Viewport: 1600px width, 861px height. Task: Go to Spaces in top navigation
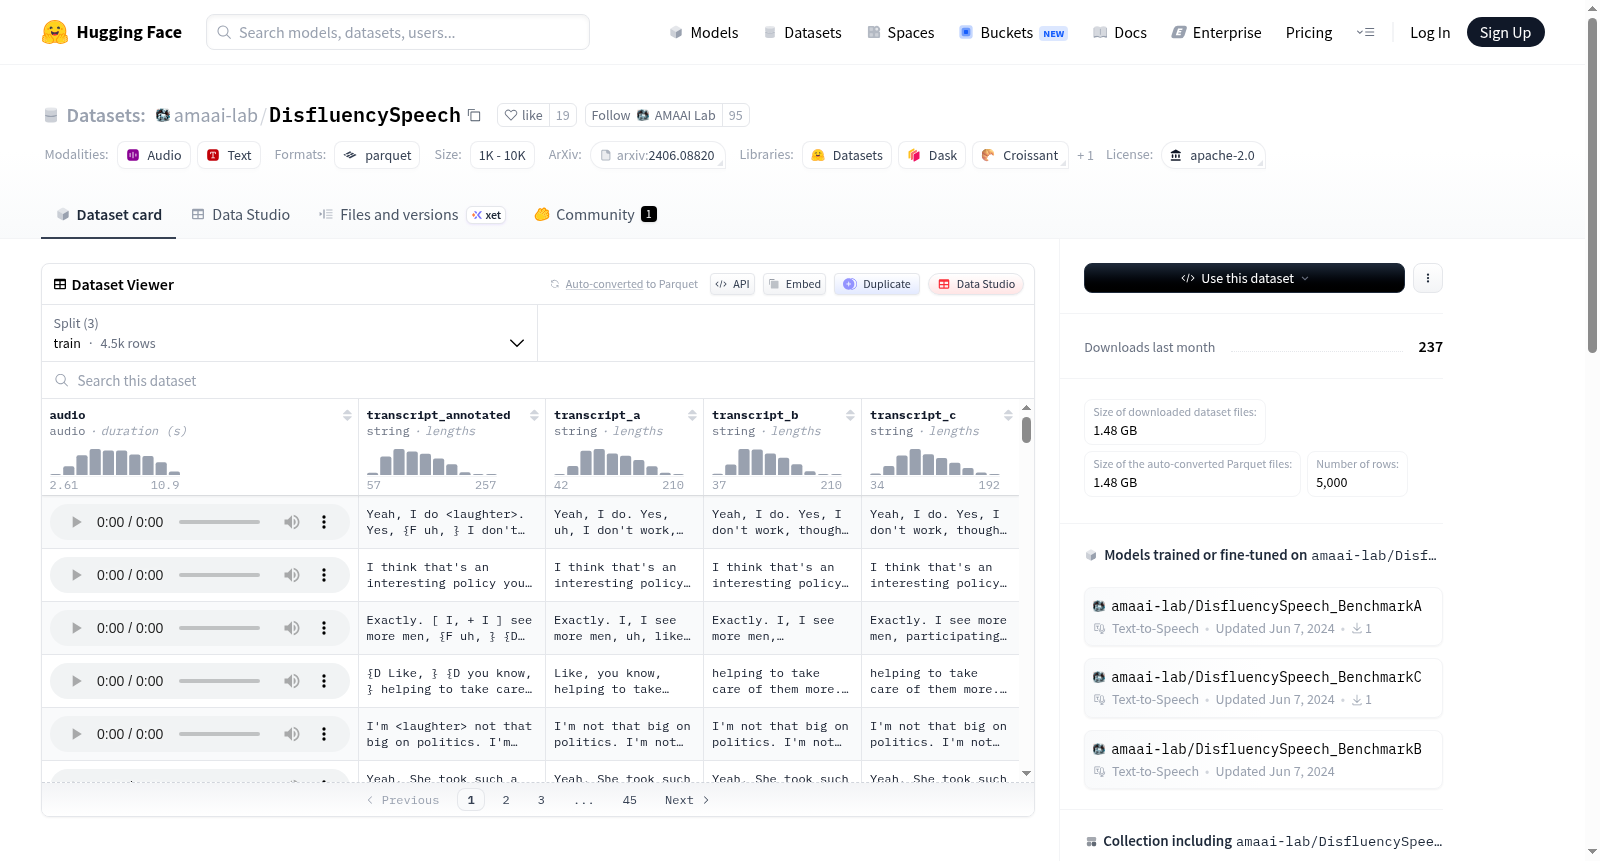tap(900, 33)
